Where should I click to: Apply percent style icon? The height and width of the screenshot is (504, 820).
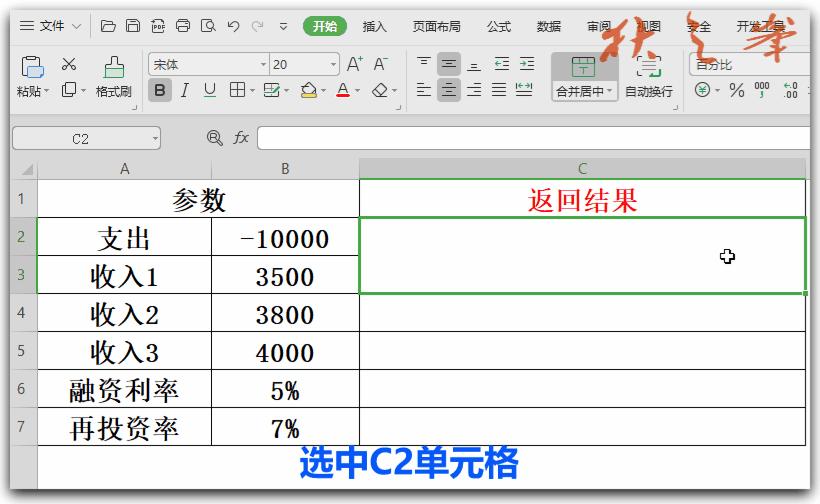click(x=736, y=90)
